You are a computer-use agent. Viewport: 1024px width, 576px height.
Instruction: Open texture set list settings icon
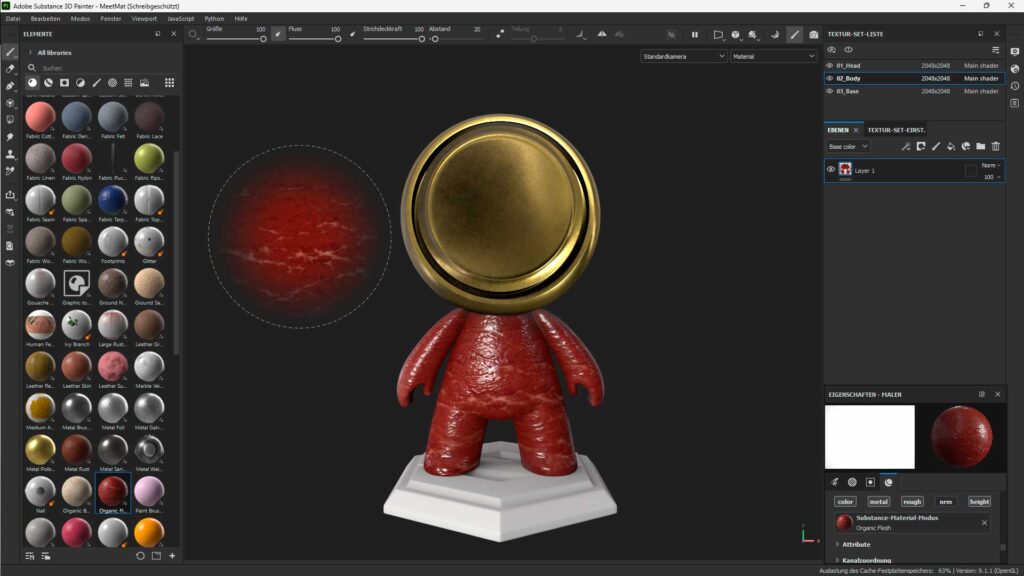(x=995, y=50)
